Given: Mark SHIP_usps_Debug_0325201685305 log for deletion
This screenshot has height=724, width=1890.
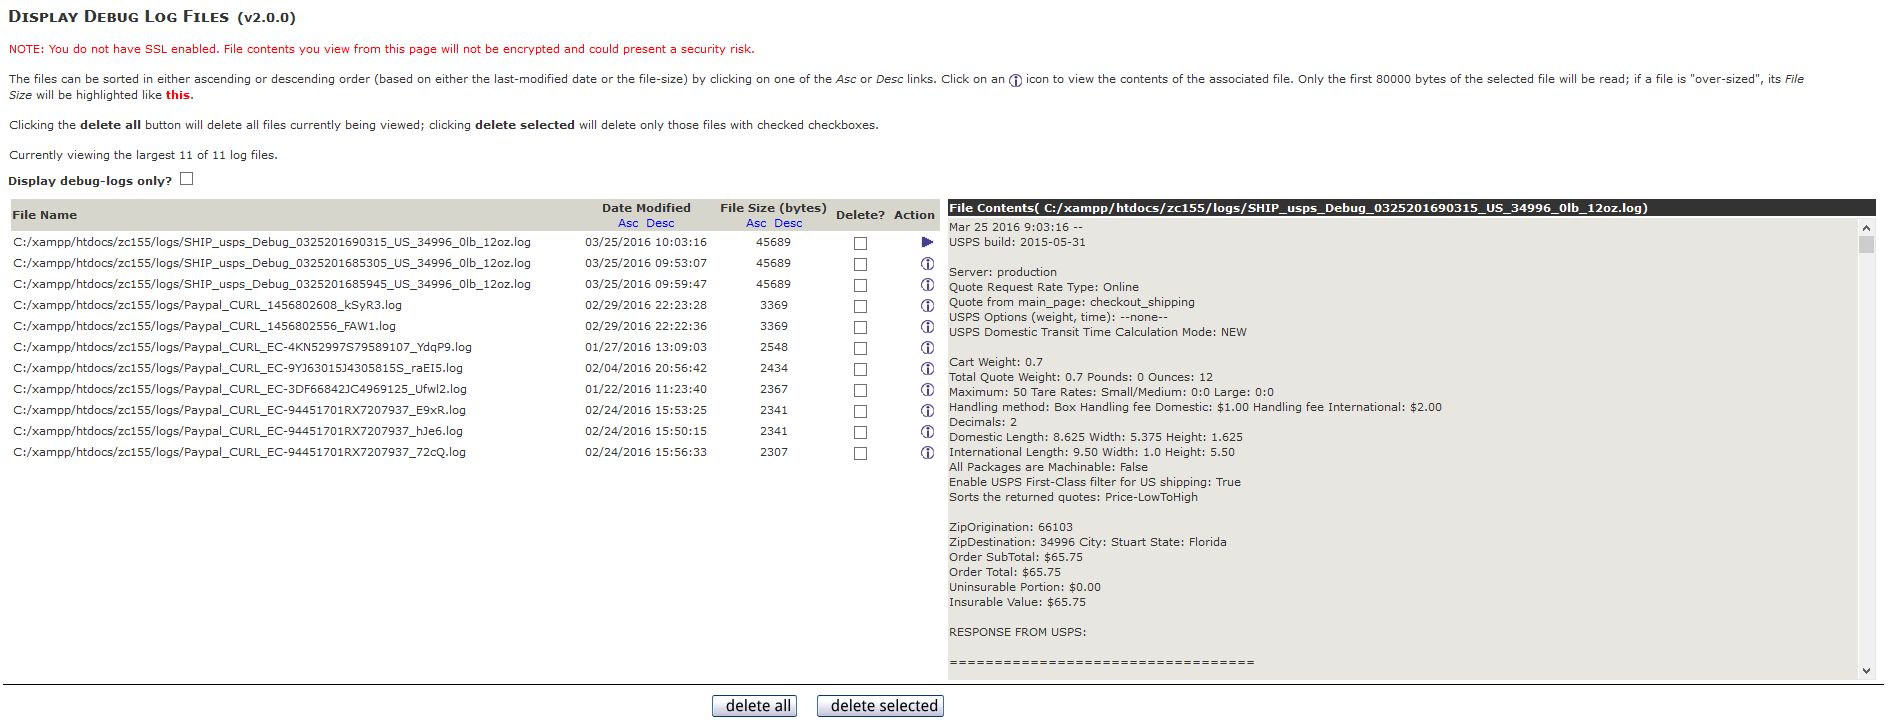Looking at the screenshot, I should point(860,264).
